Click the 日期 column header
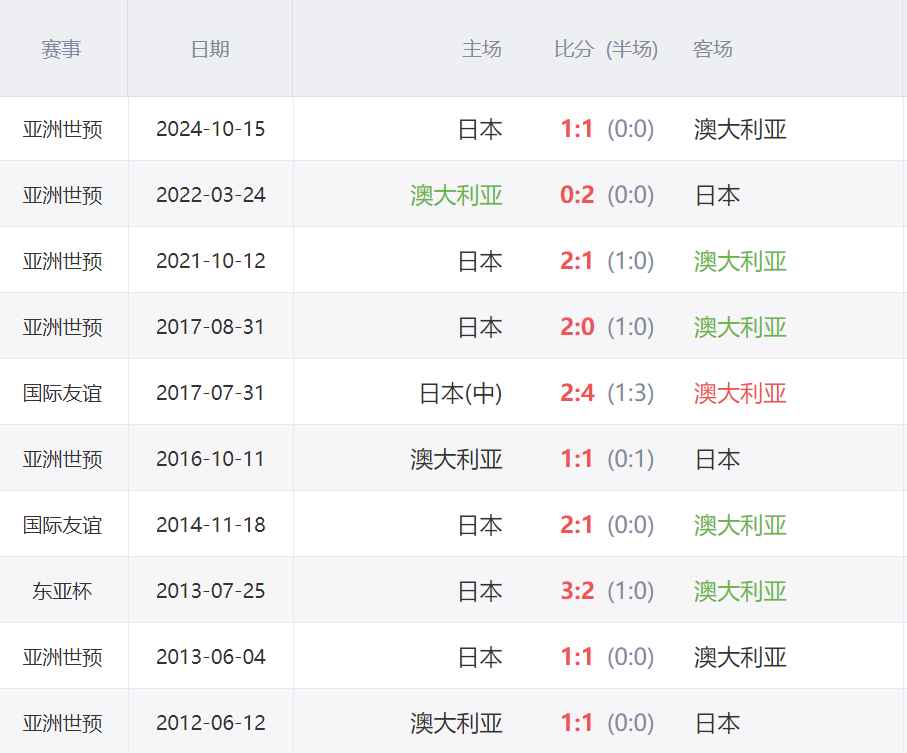This screenshot has height=753, width=907. [210, 49]
